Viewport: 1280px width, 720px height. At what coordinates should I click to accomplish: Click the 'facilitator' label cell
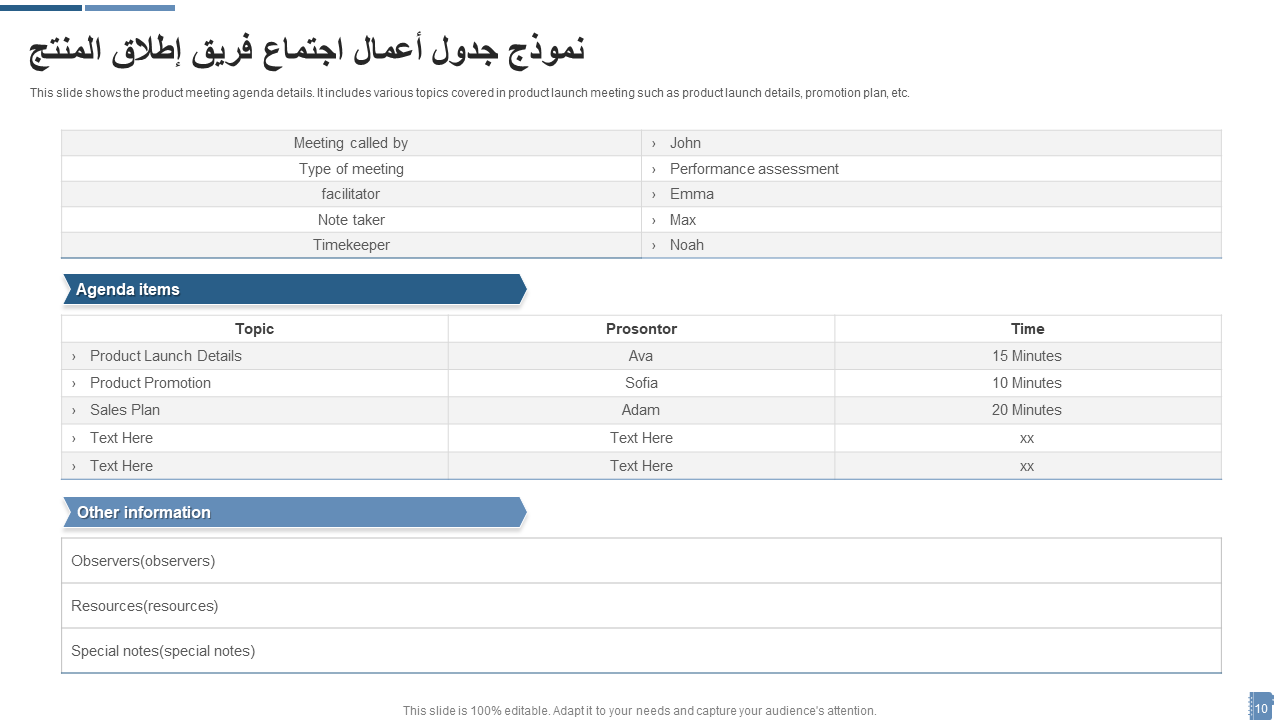point(351,194)
